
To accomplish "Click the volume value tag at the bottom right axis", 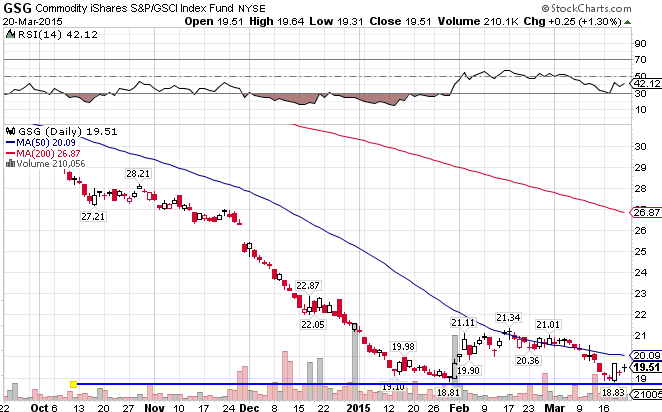I will (x=646, y=394).
